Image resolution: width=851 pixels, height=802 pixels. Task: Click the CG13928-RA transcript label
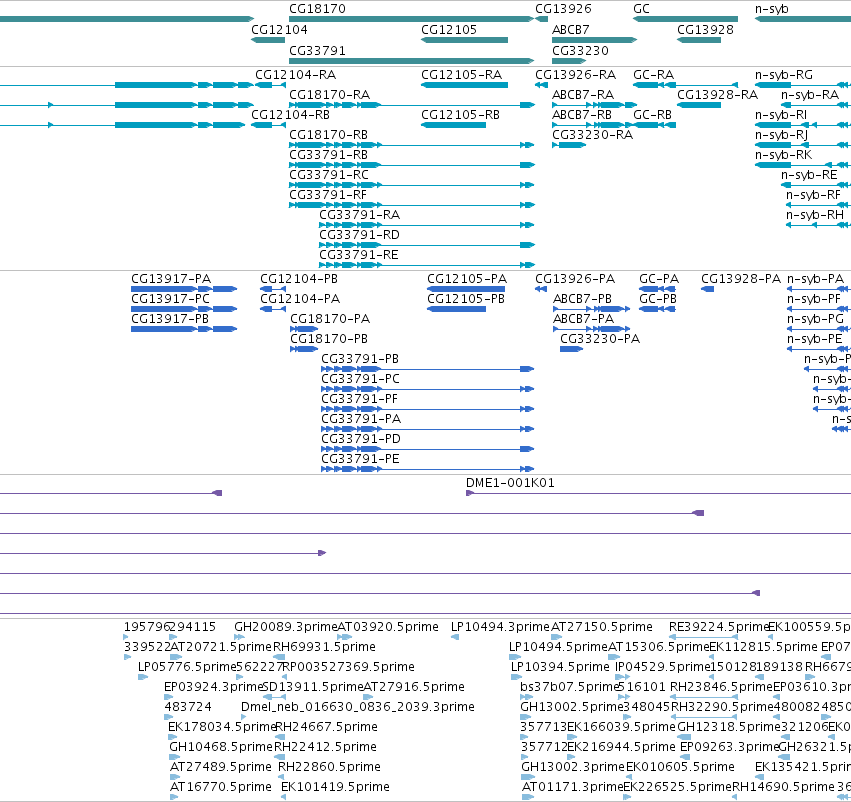pos(717,94)
